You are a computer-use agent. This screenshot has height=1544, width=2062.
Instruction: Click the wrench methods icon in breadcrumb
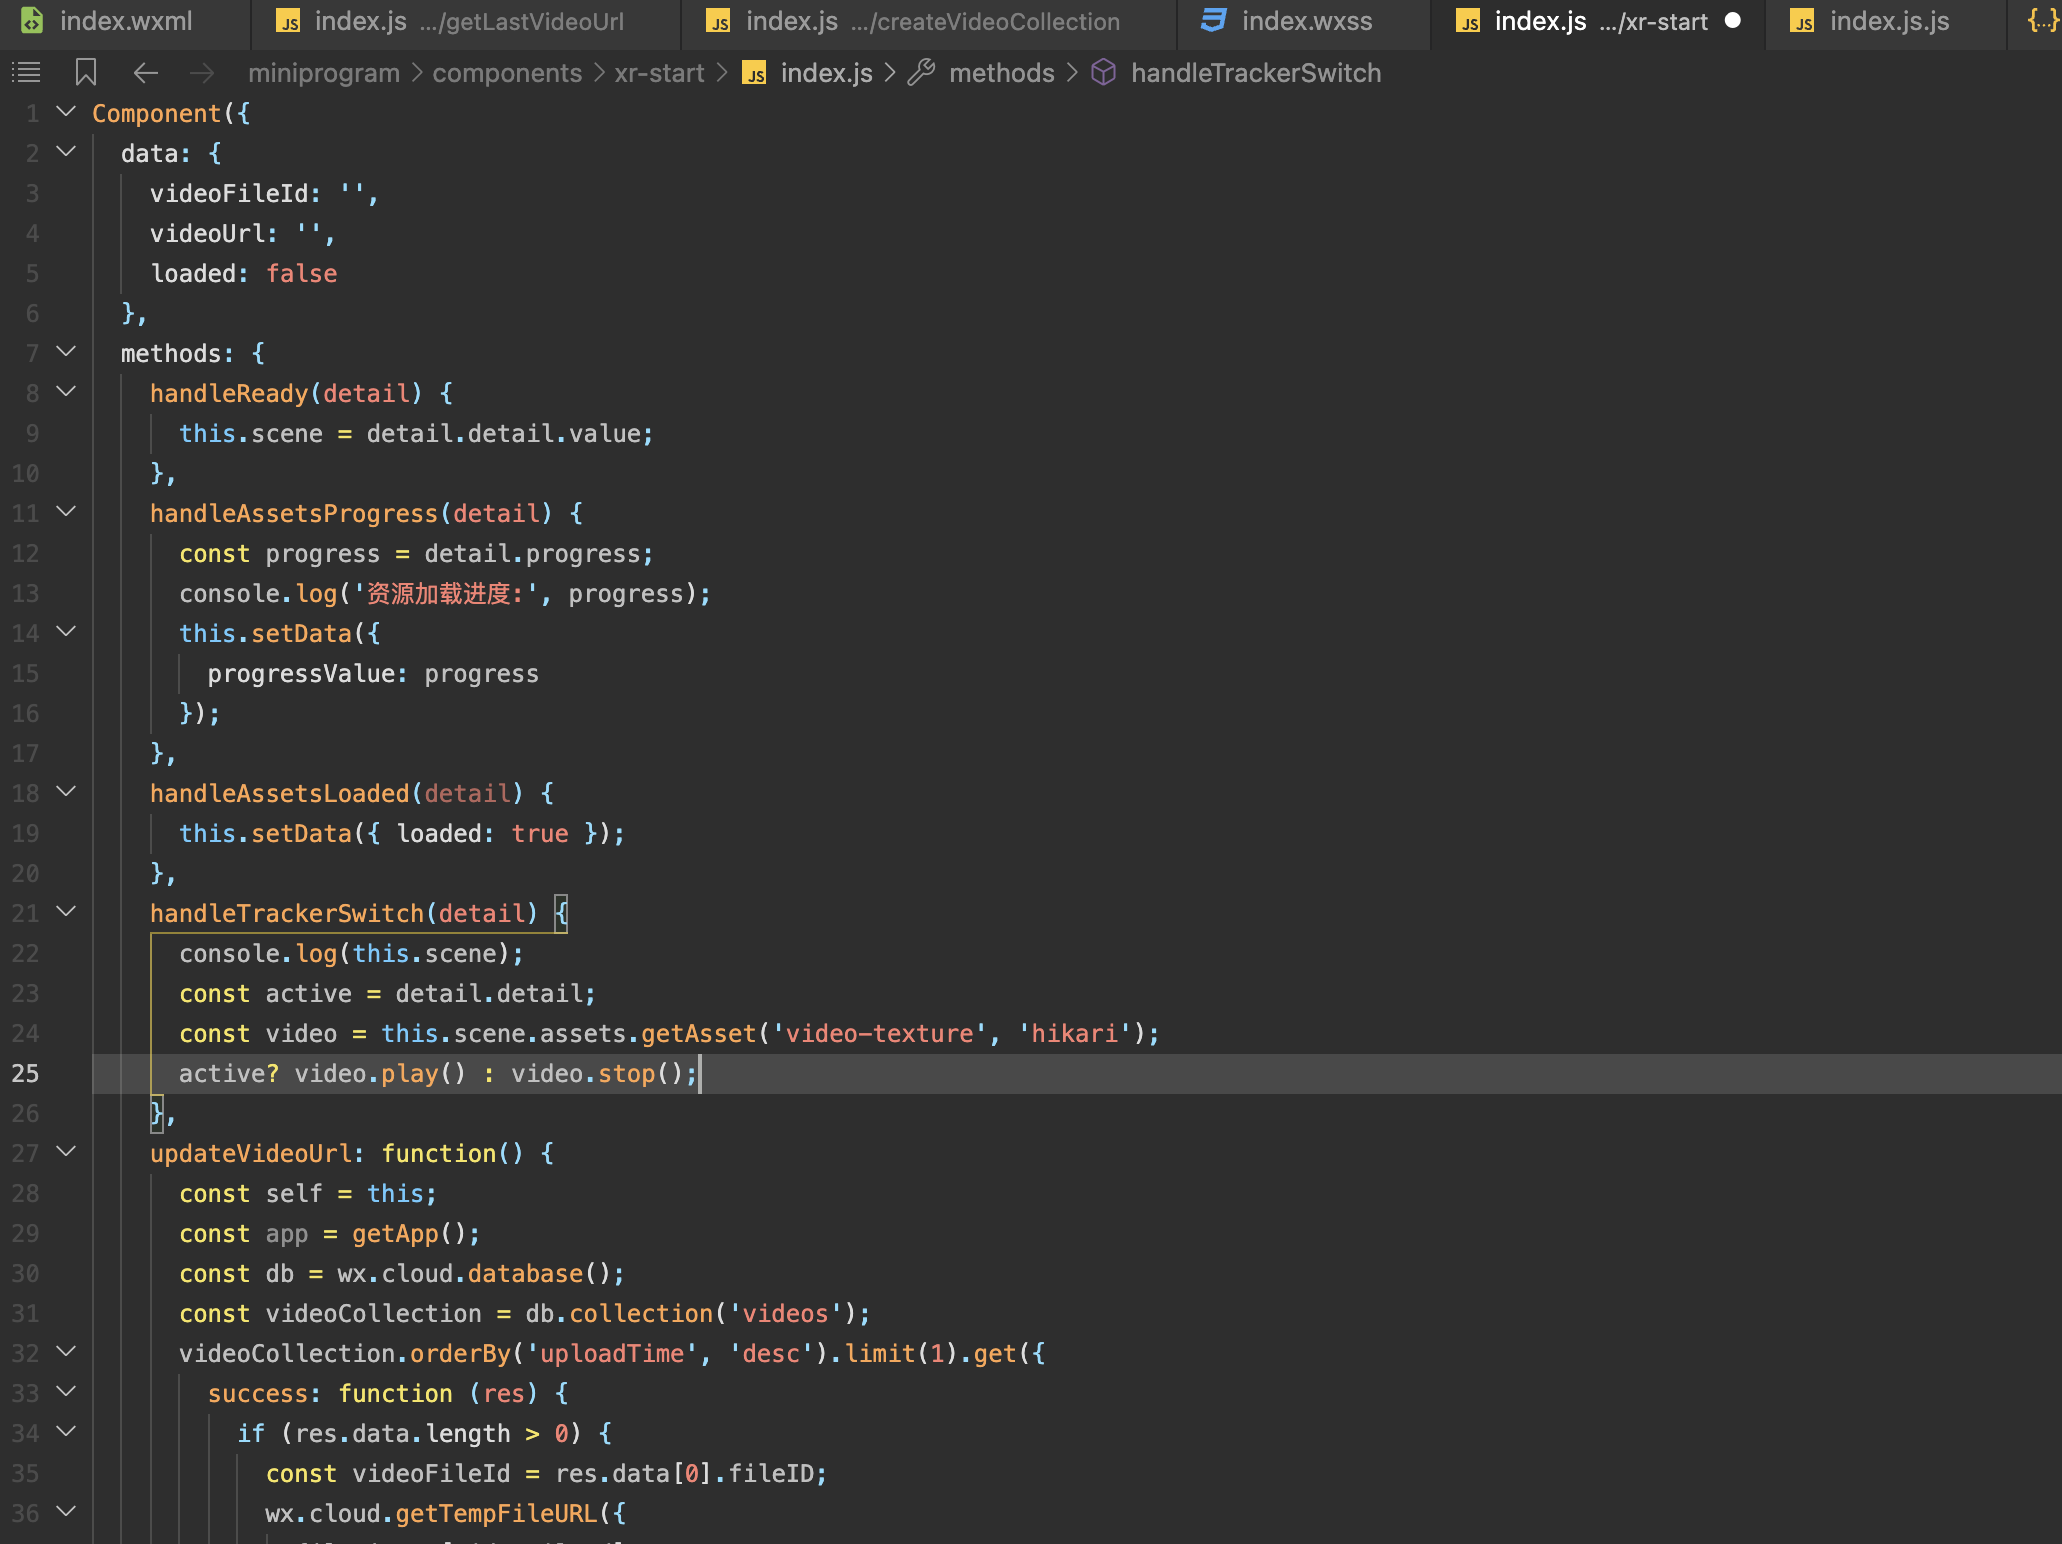[921, 72]
